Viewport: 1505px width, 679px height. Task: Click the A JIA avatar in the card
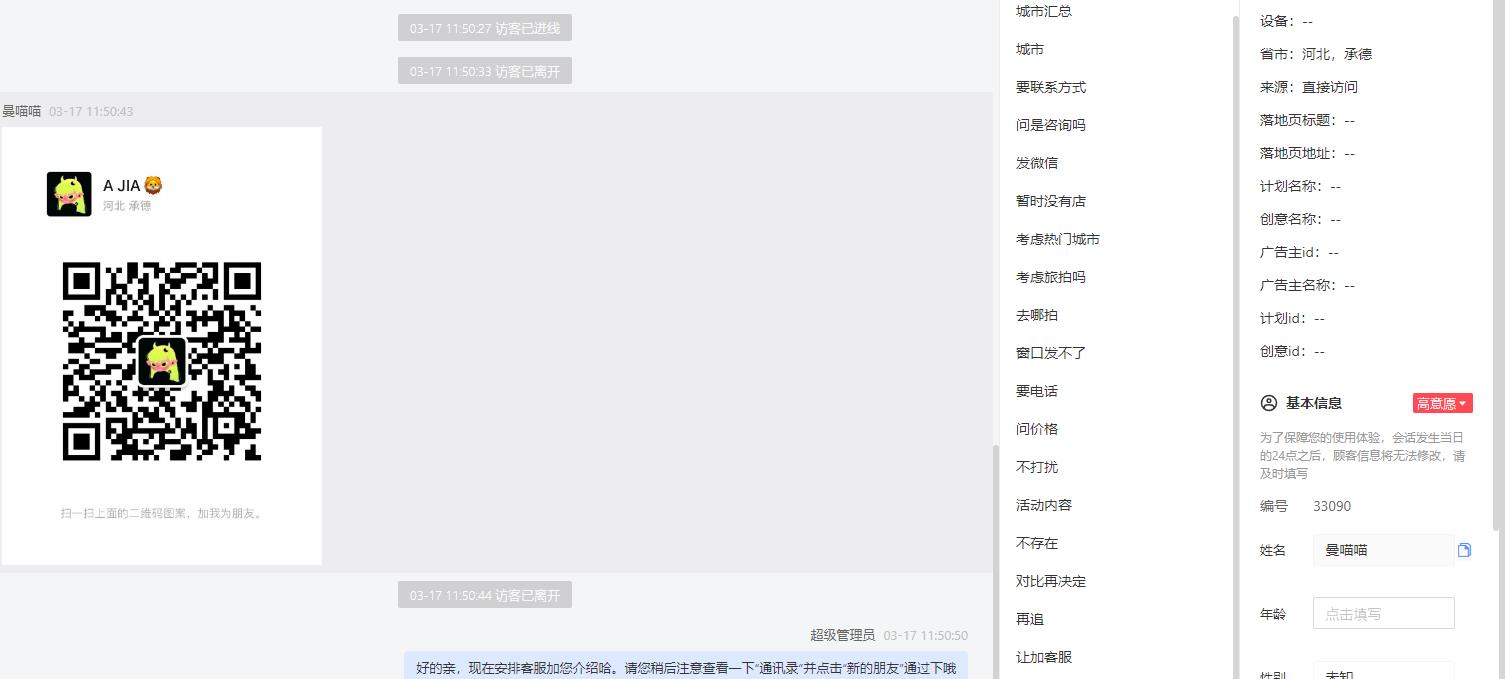pyautogui.click(x=69, y=194)
